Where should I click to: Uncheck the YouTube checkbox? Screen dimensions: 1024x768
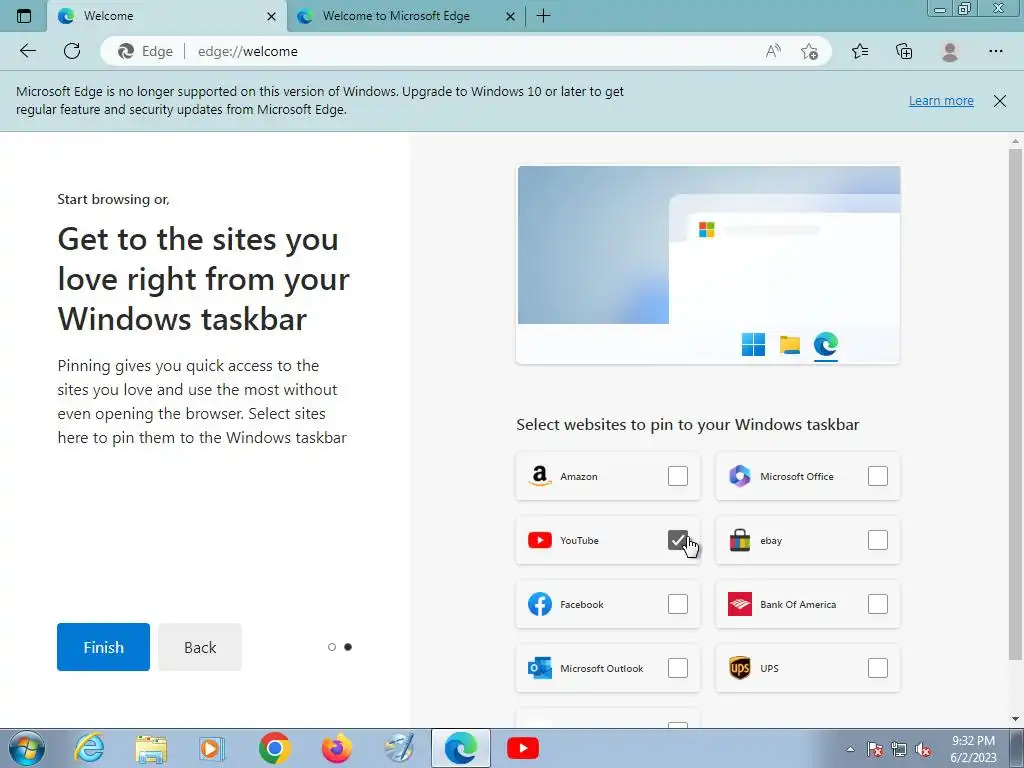(678, 540)
